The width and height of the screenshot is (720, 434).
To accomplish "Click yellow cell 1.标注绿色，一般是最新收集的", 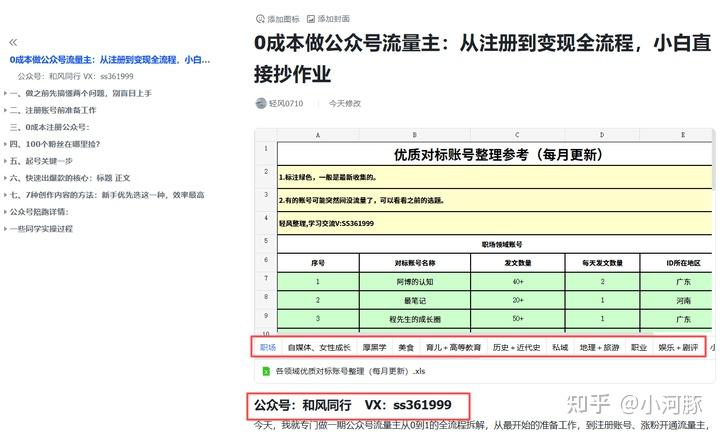I will coord(495,177).
